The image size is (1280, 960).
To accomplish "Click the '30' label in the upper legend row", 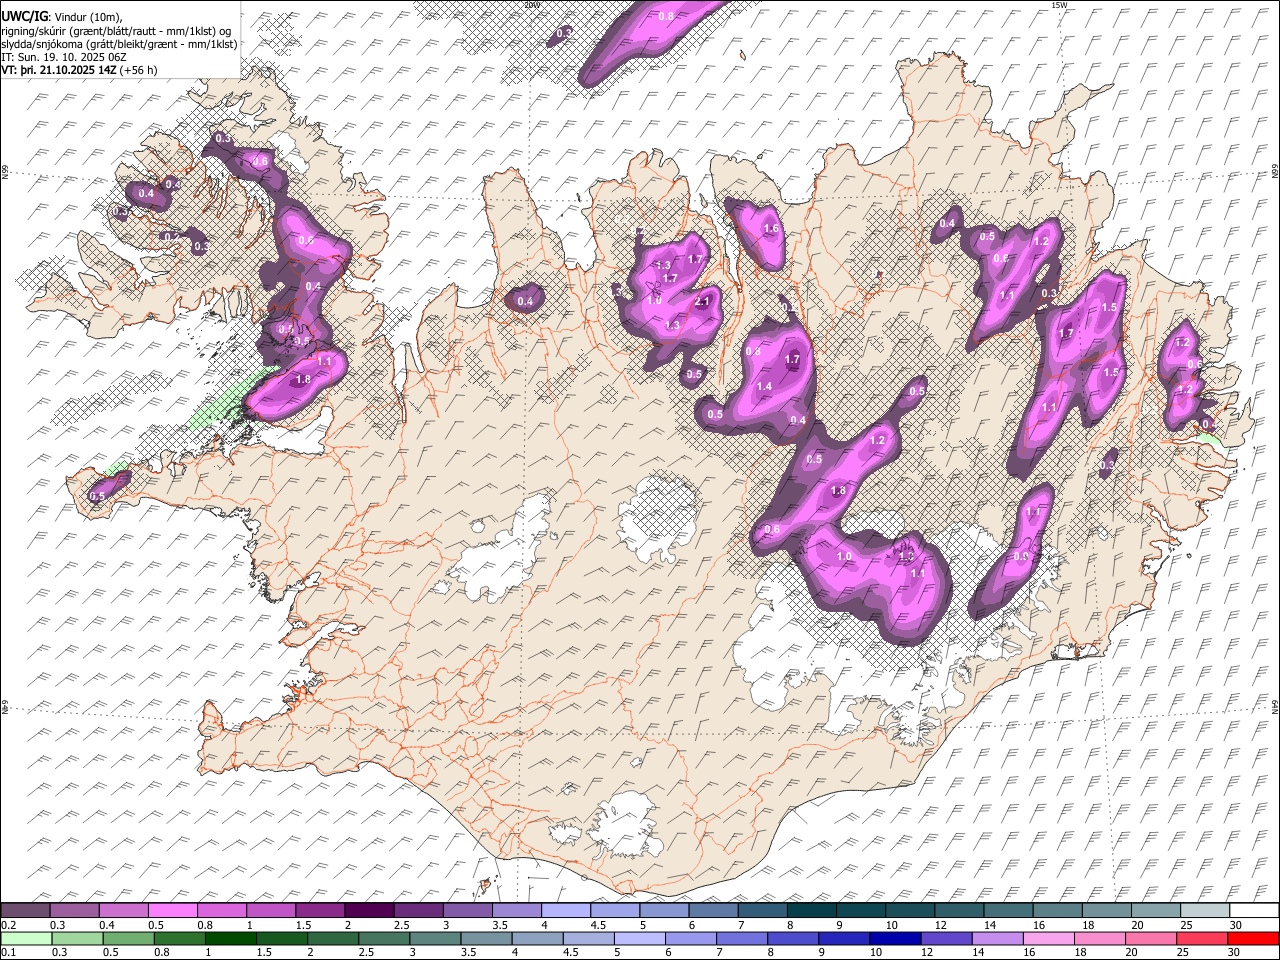I will click(x=1235, y=926).
